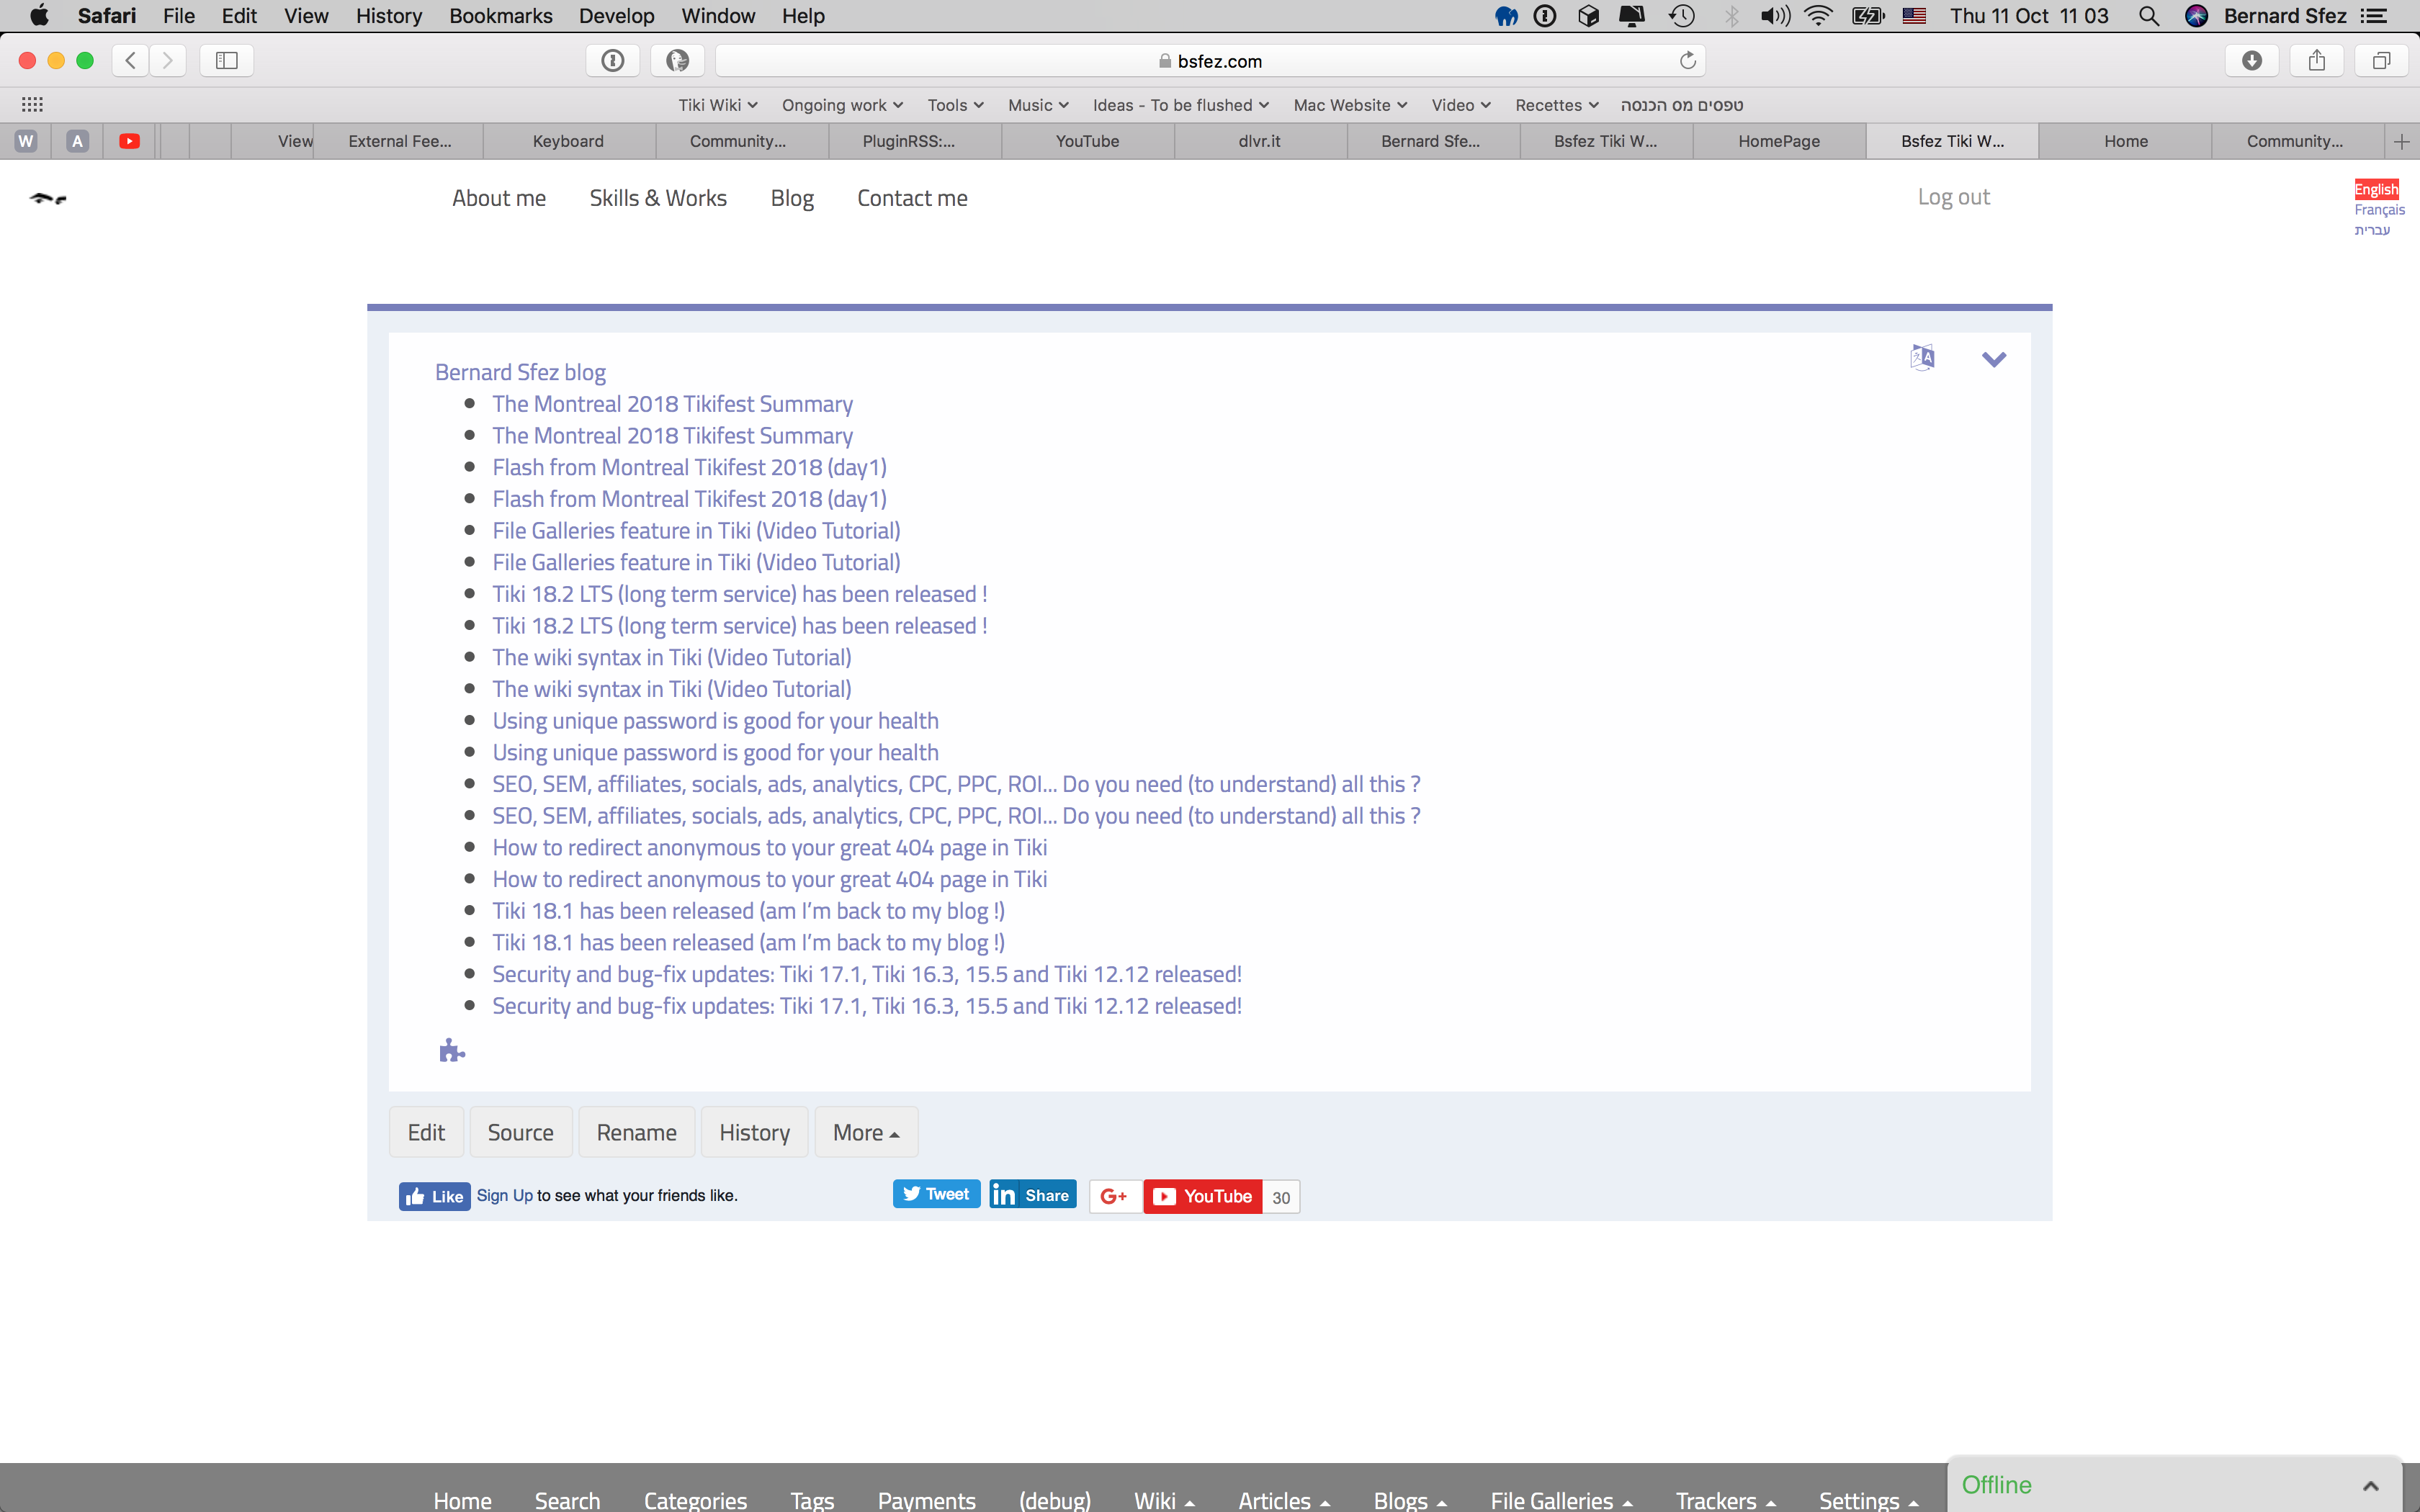Go forward with Safari forward arrow
The width and height of the screenshot is (2420, 1512).
(x=168, y=61)
